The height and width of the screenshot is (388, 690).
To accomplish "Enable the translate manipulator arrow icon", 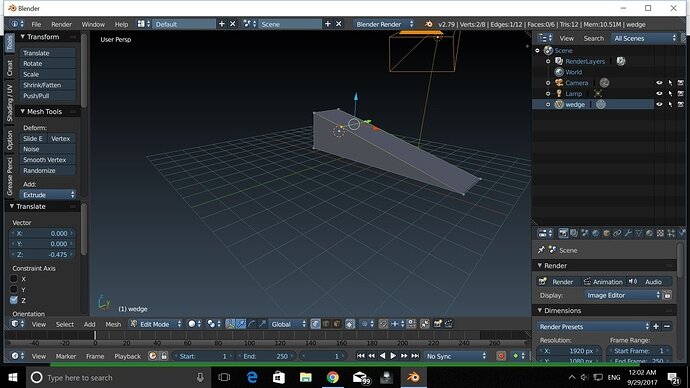I will pyautogui.click(x=241, y=324).
